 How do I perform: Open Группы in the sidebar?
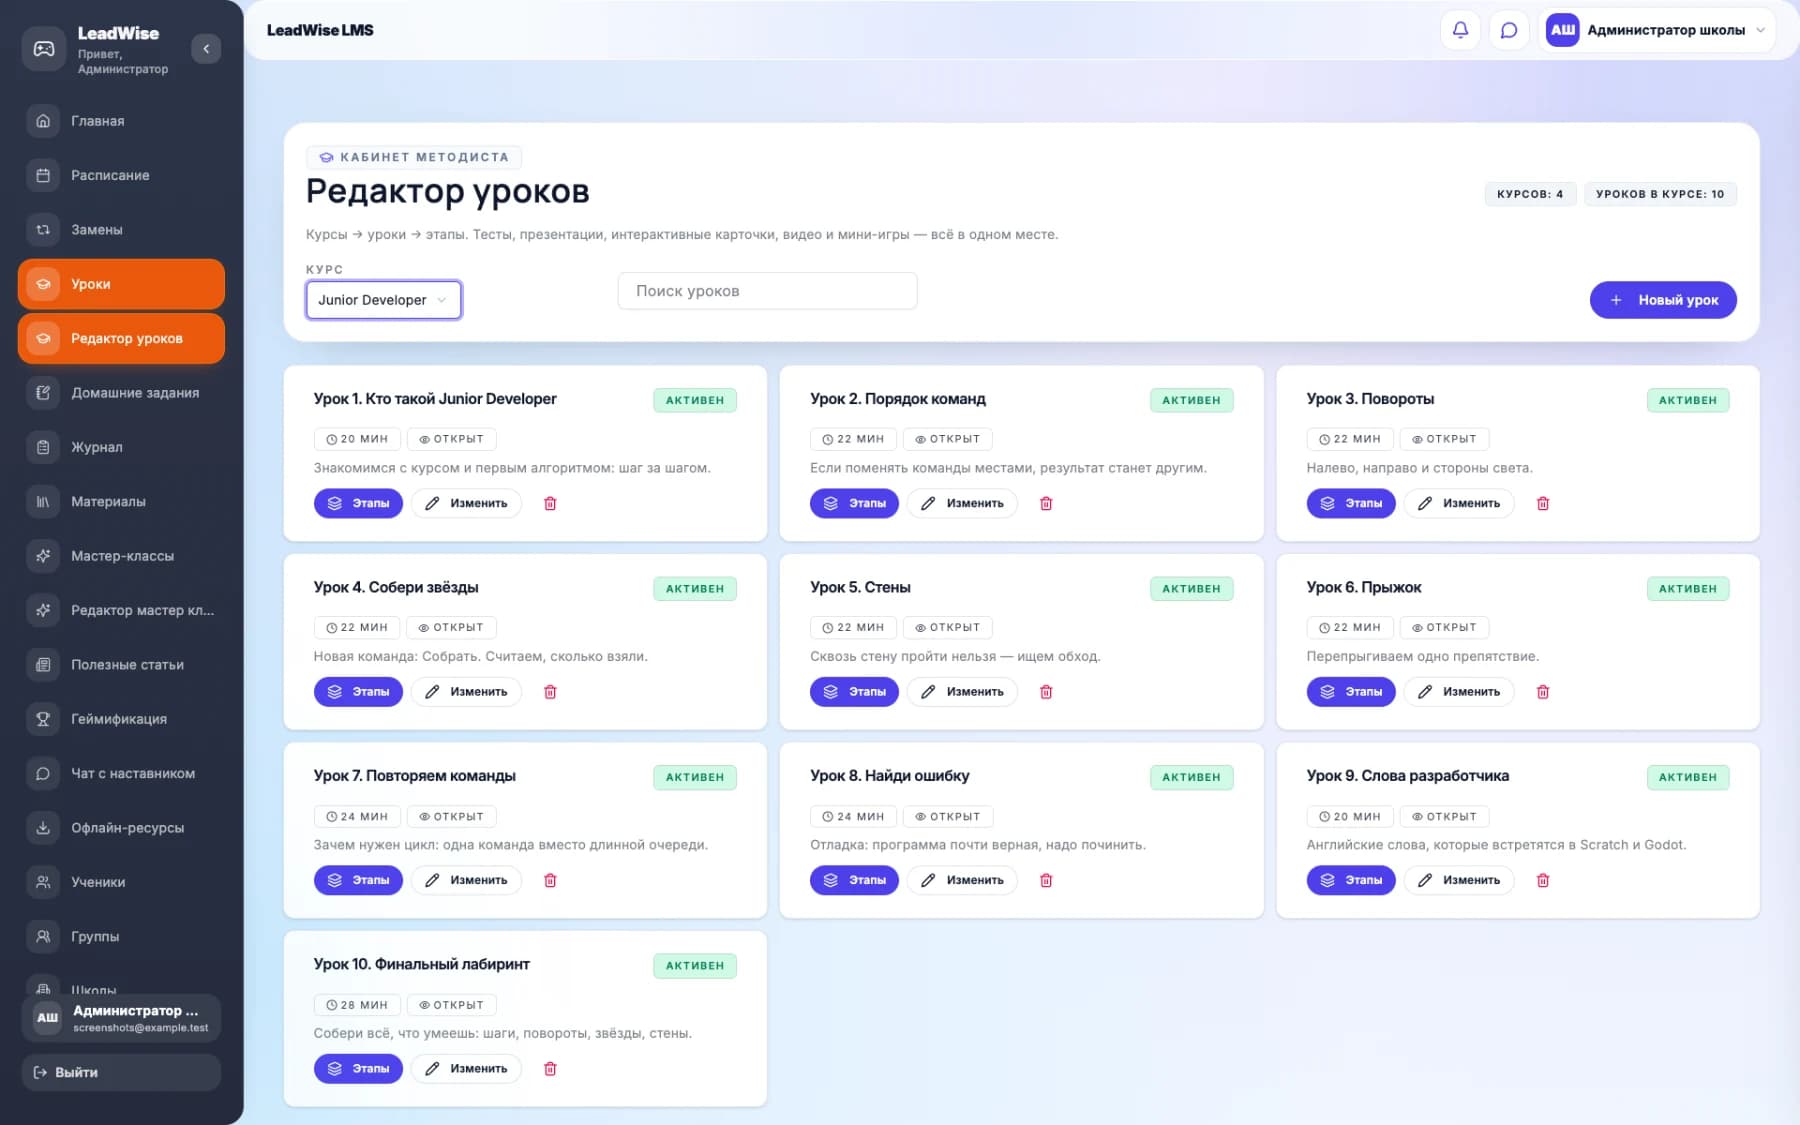(x=121, y=936)
